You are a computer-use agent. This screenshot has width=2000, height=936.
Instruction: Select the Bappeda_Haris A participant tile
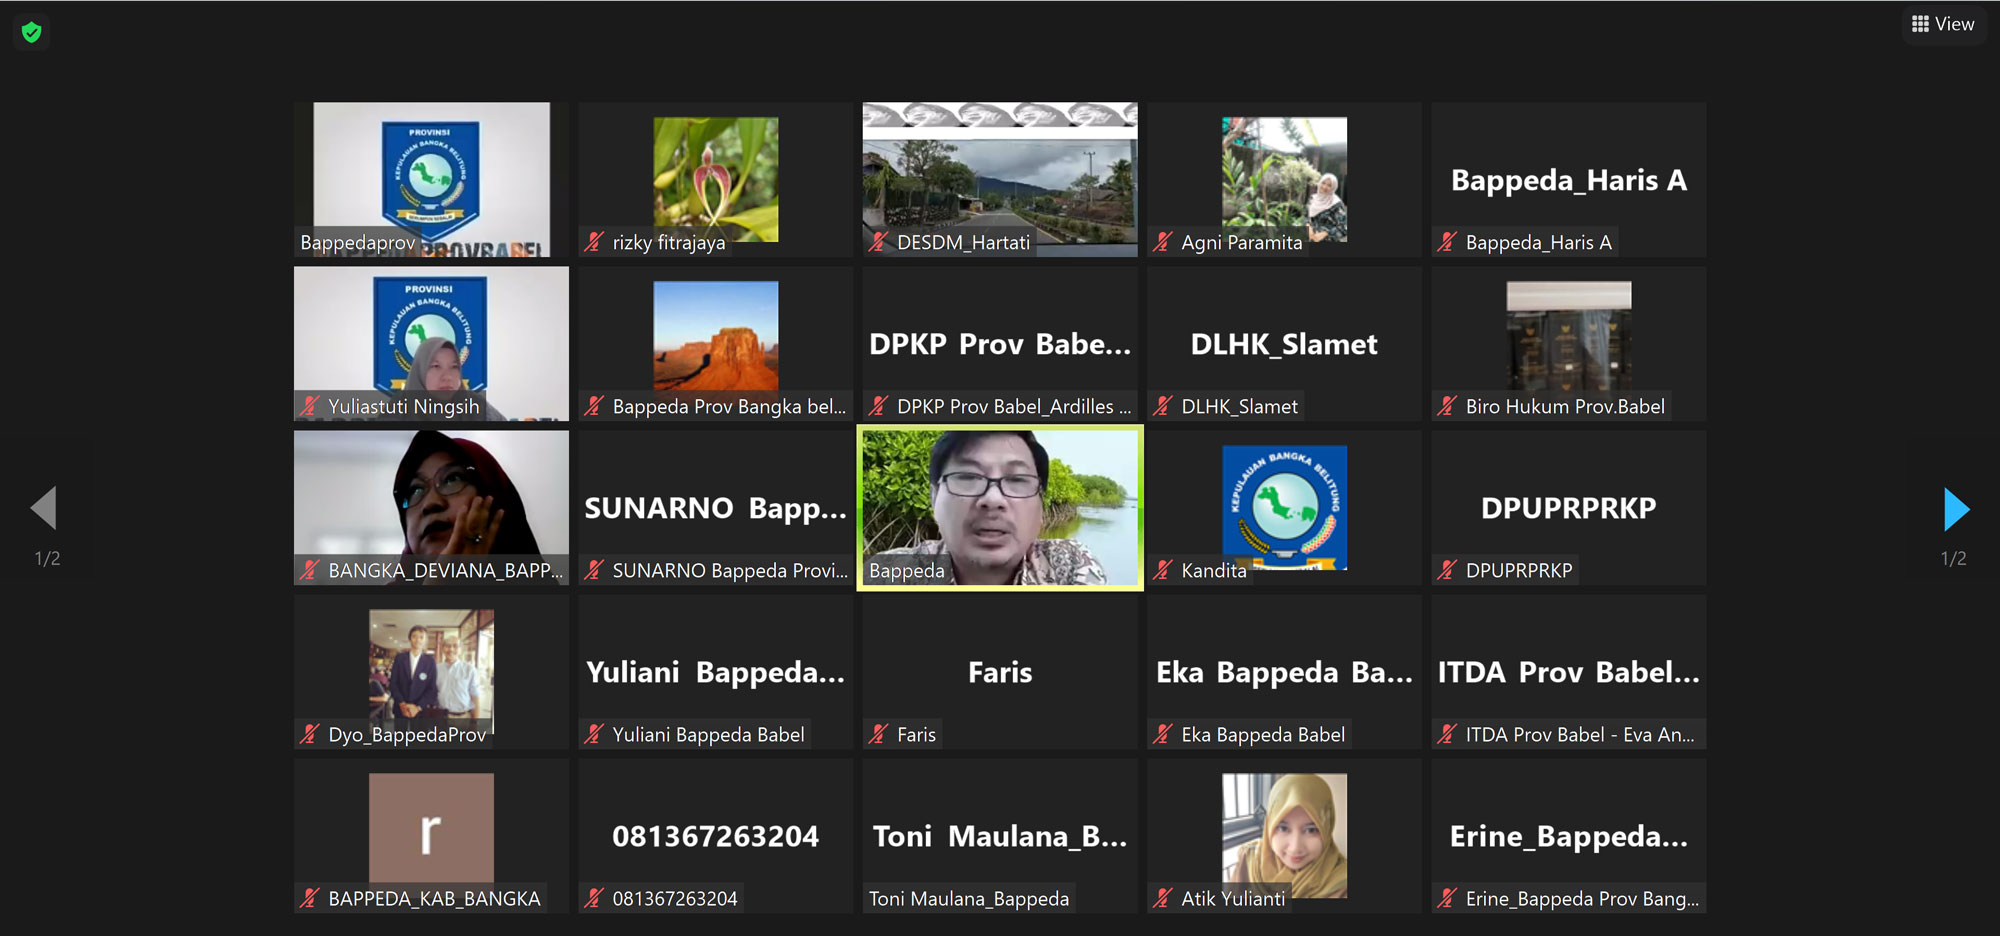click(x=1568, y=180)
